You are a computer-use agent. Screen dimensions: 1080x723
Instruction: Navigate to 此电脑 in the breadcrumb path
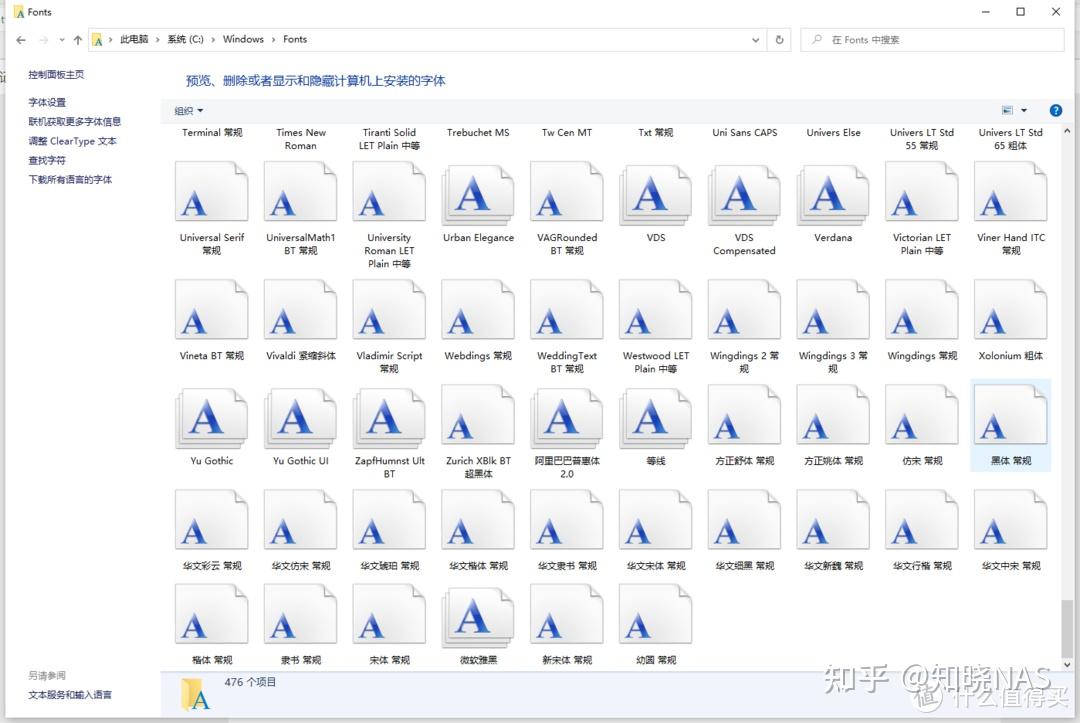(134, 39)
